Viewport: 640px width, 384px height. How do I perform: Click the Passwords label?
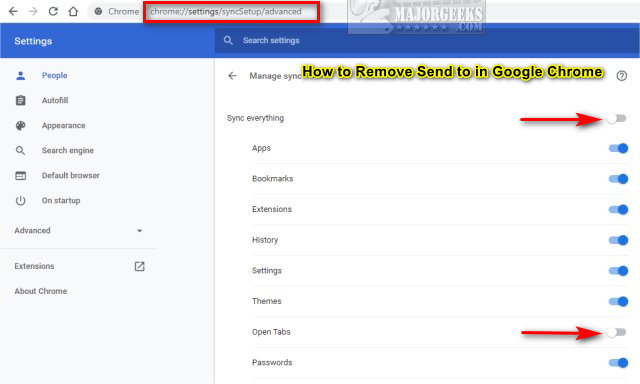(x=272, y=362)
